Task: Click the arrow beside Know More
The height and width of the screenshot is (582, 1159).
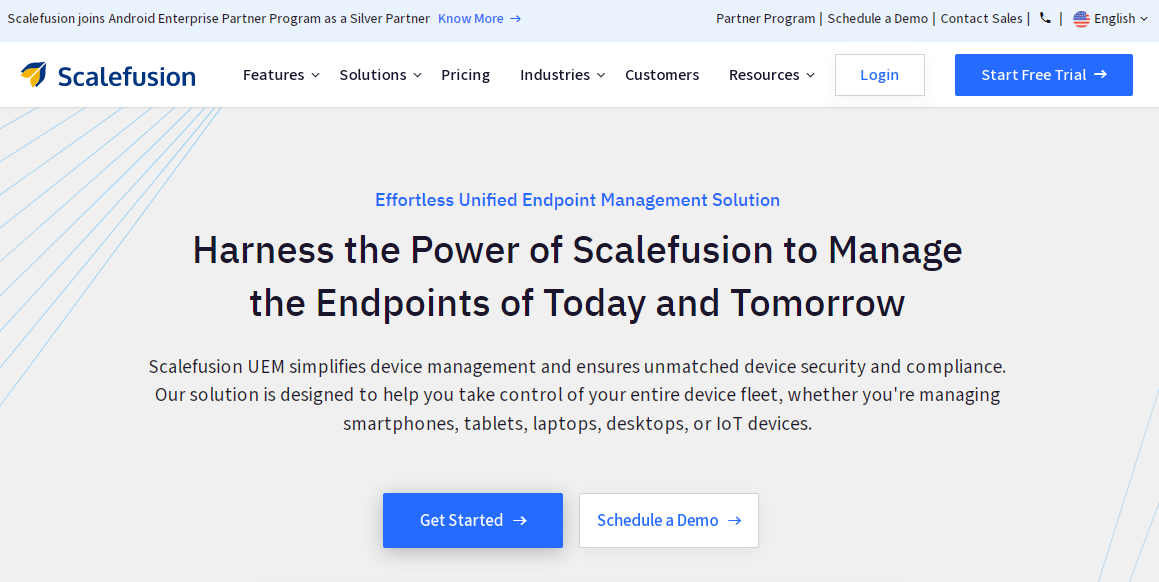Action: coord(516,18)
